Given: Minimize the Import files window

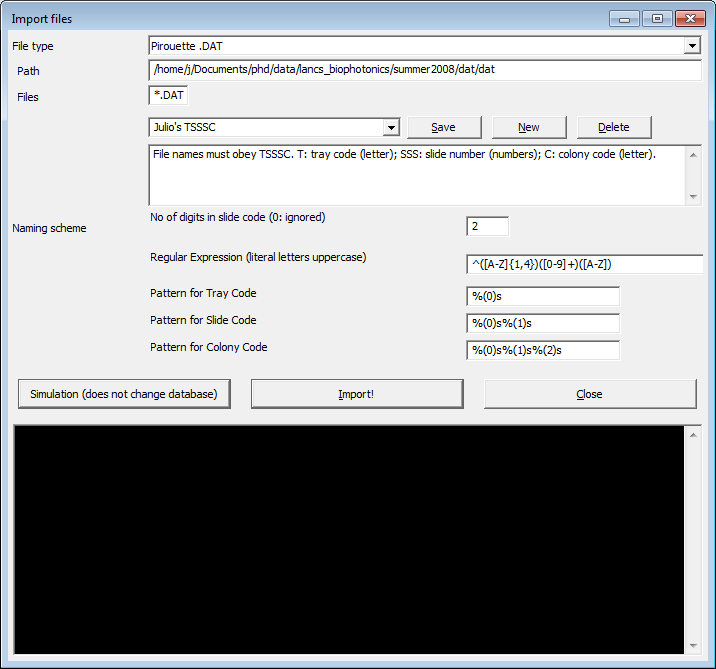Looking at the screenshot, I should point(624,19).
